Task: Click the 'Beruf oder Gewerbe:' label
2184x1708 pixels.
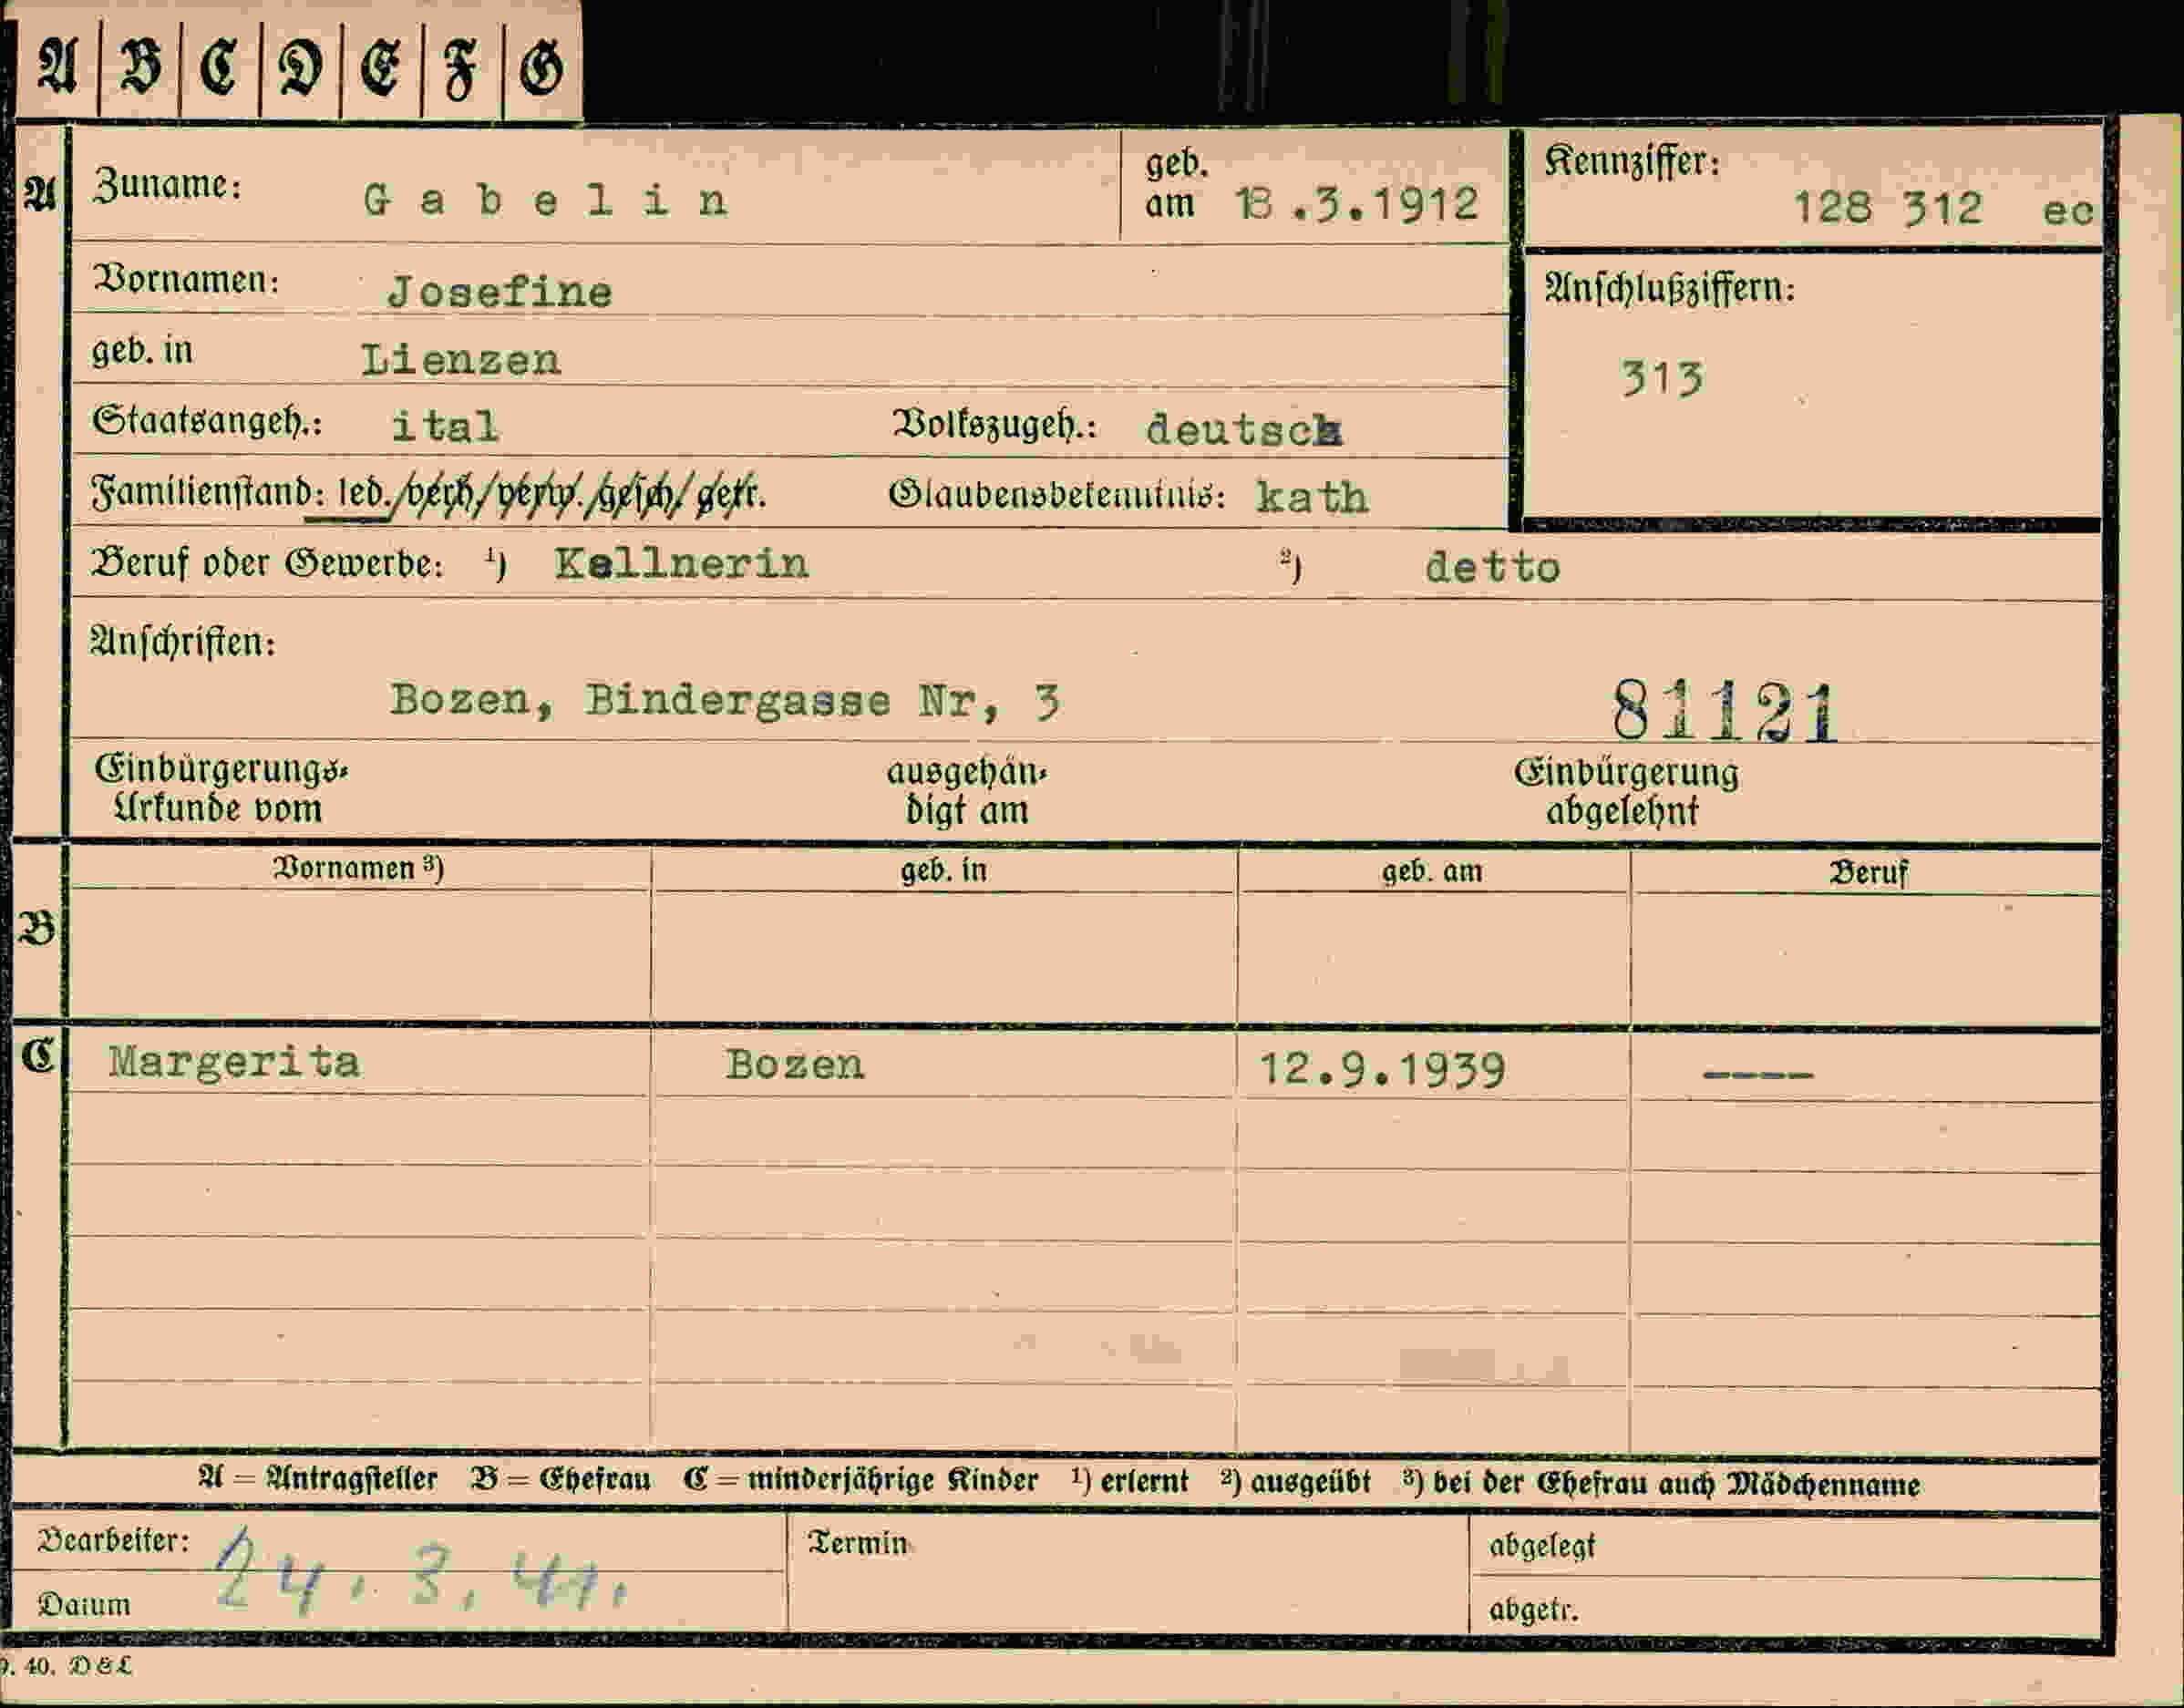Action: coord(268,564)
